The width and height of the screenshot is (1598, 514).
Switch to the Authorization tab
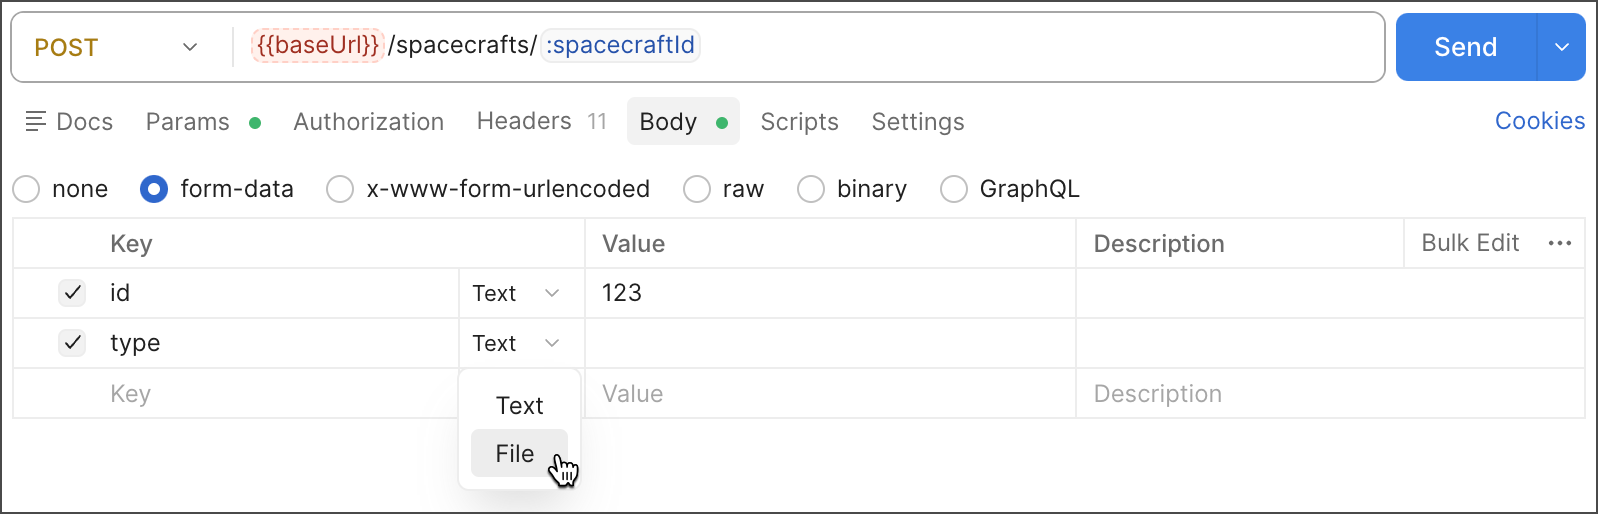click(x=368, y=122)
